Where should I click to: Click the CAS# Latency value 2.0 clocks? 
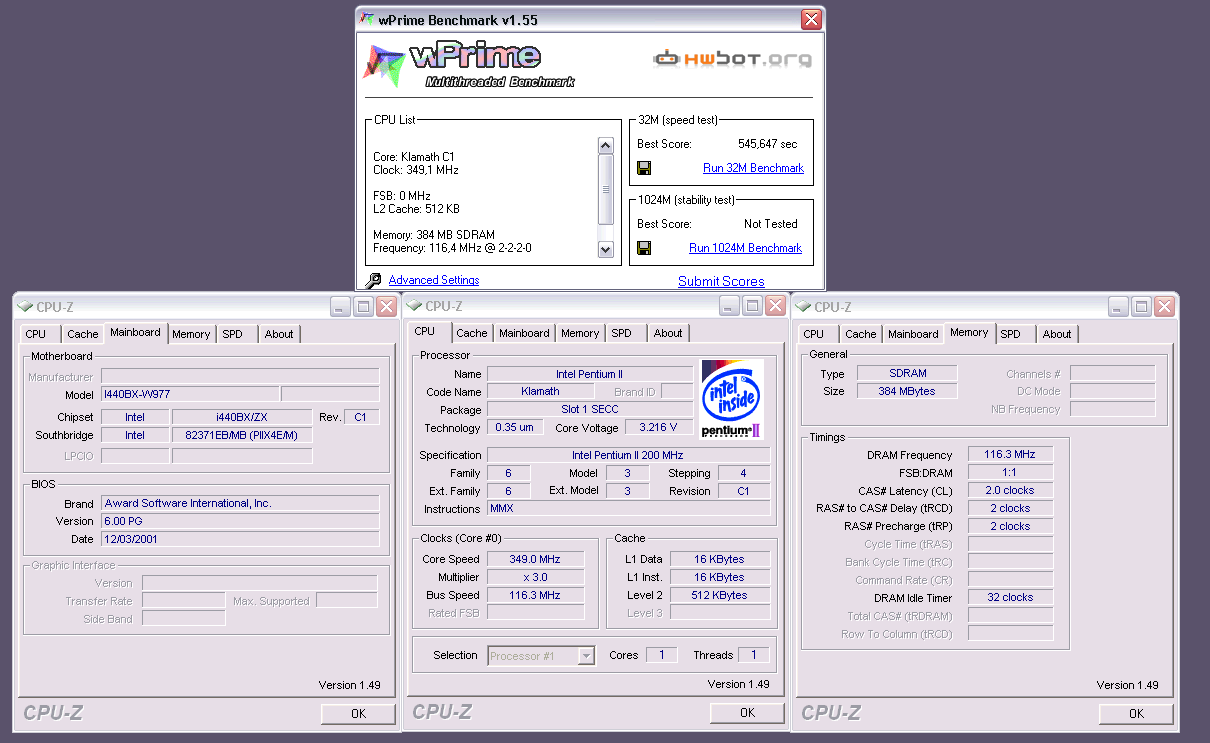pyautogui.click(x=1010, y=490)
